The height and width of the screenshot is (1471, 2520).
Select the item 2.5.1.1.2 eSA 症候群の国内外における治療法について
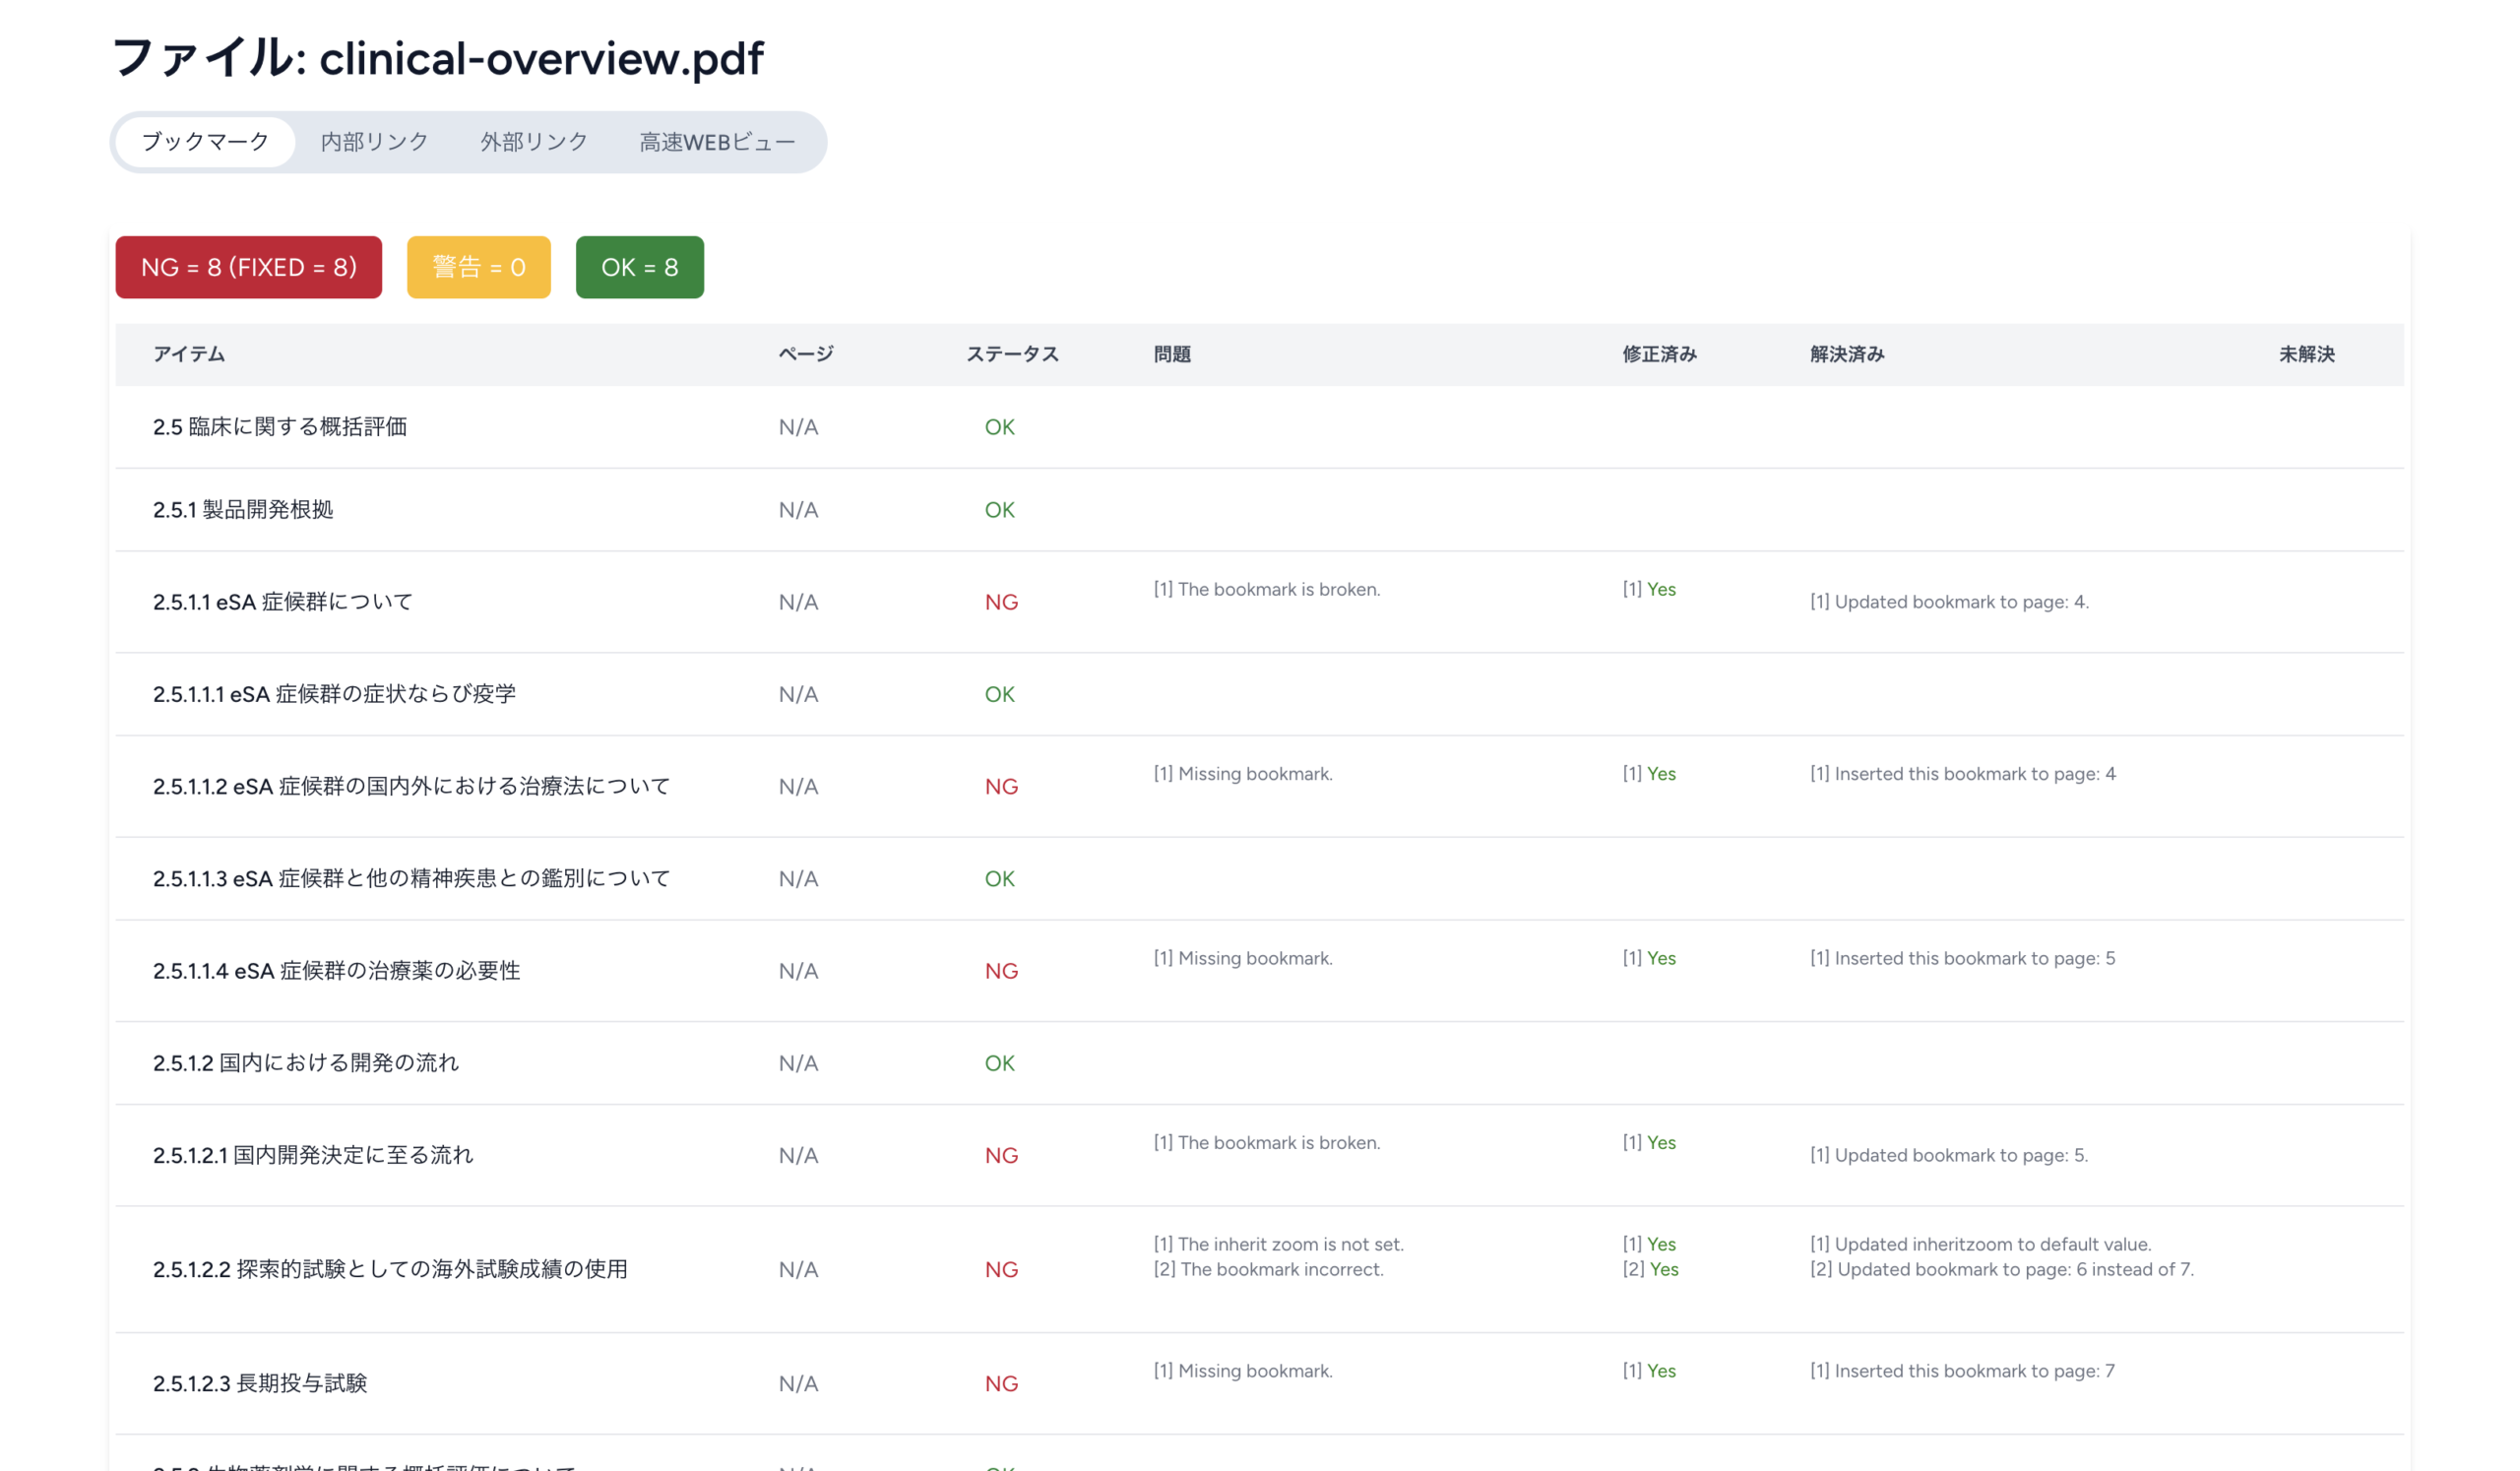[x=411, y=786]
